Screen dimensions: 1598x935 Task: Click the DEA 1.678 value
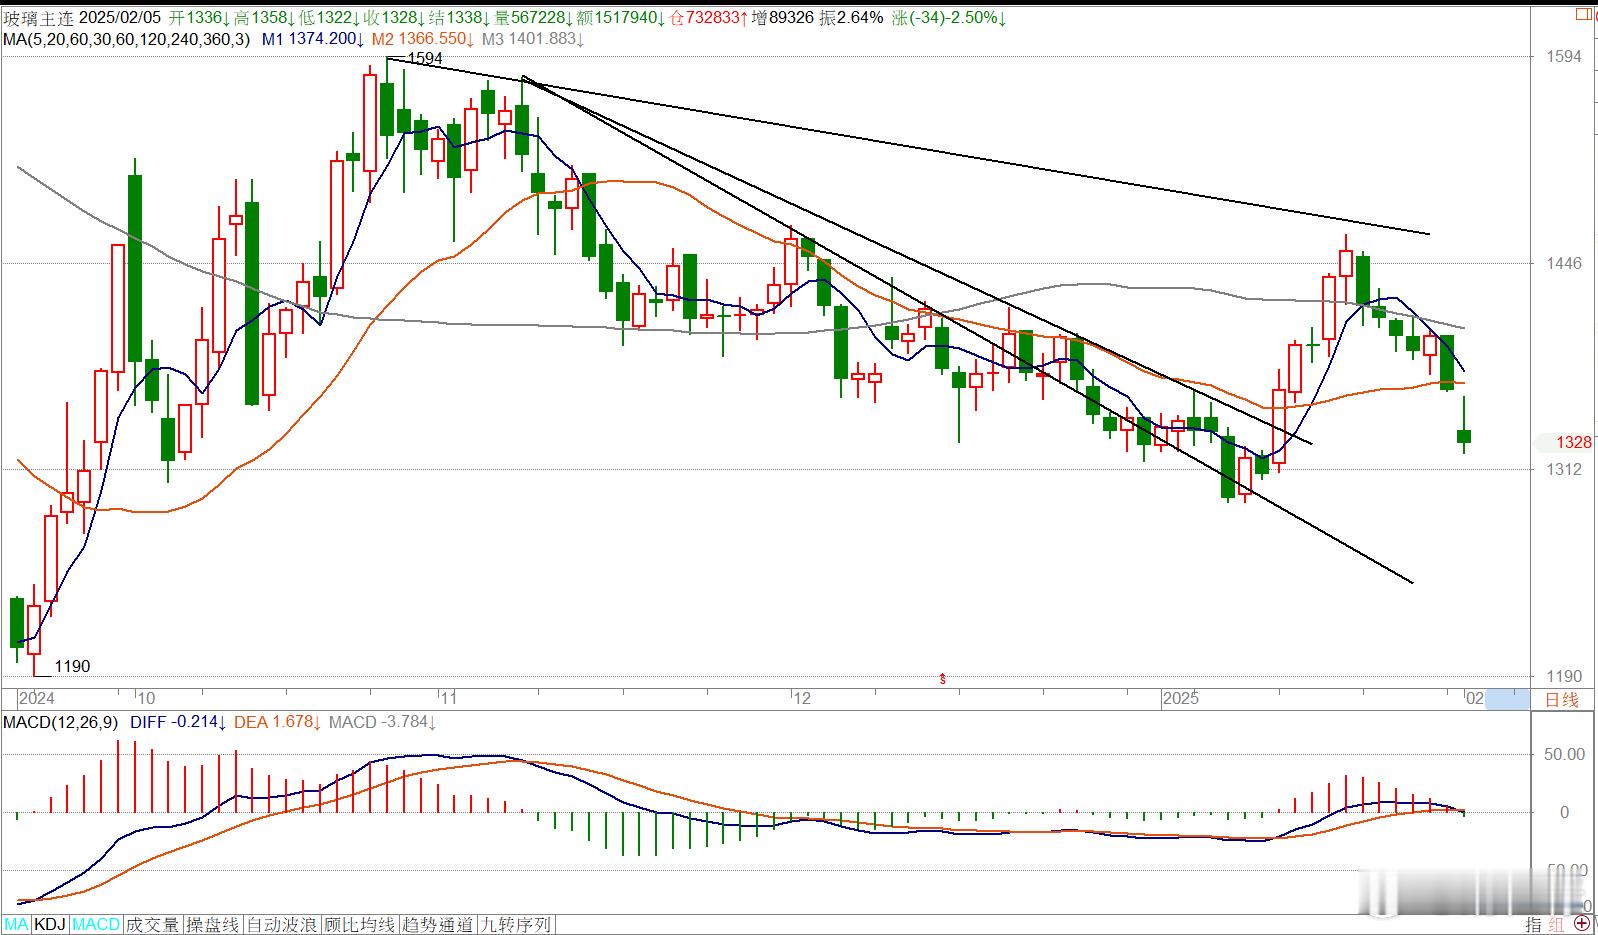click(x=278, y=721)
